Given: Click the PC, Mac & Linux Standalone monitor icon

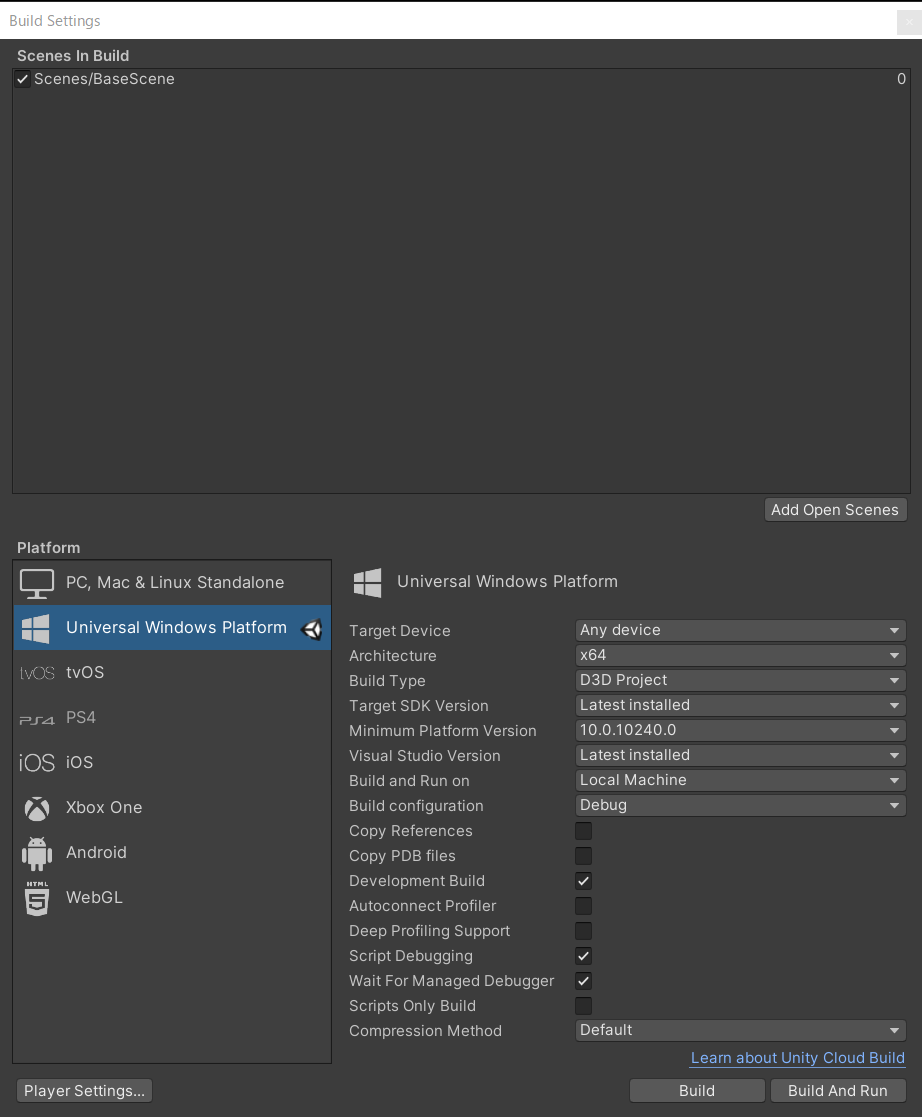Looking at the screenshot, I should [36, 583].
